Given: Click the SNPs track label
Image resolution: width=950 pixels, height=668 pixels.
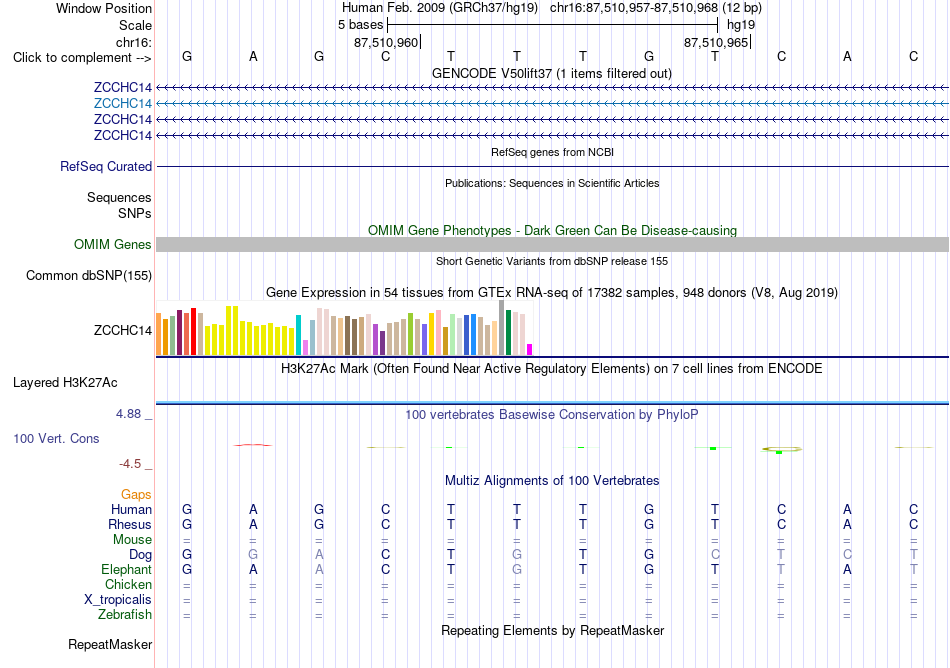Looking at the screenshot, I should click(135, 213).
